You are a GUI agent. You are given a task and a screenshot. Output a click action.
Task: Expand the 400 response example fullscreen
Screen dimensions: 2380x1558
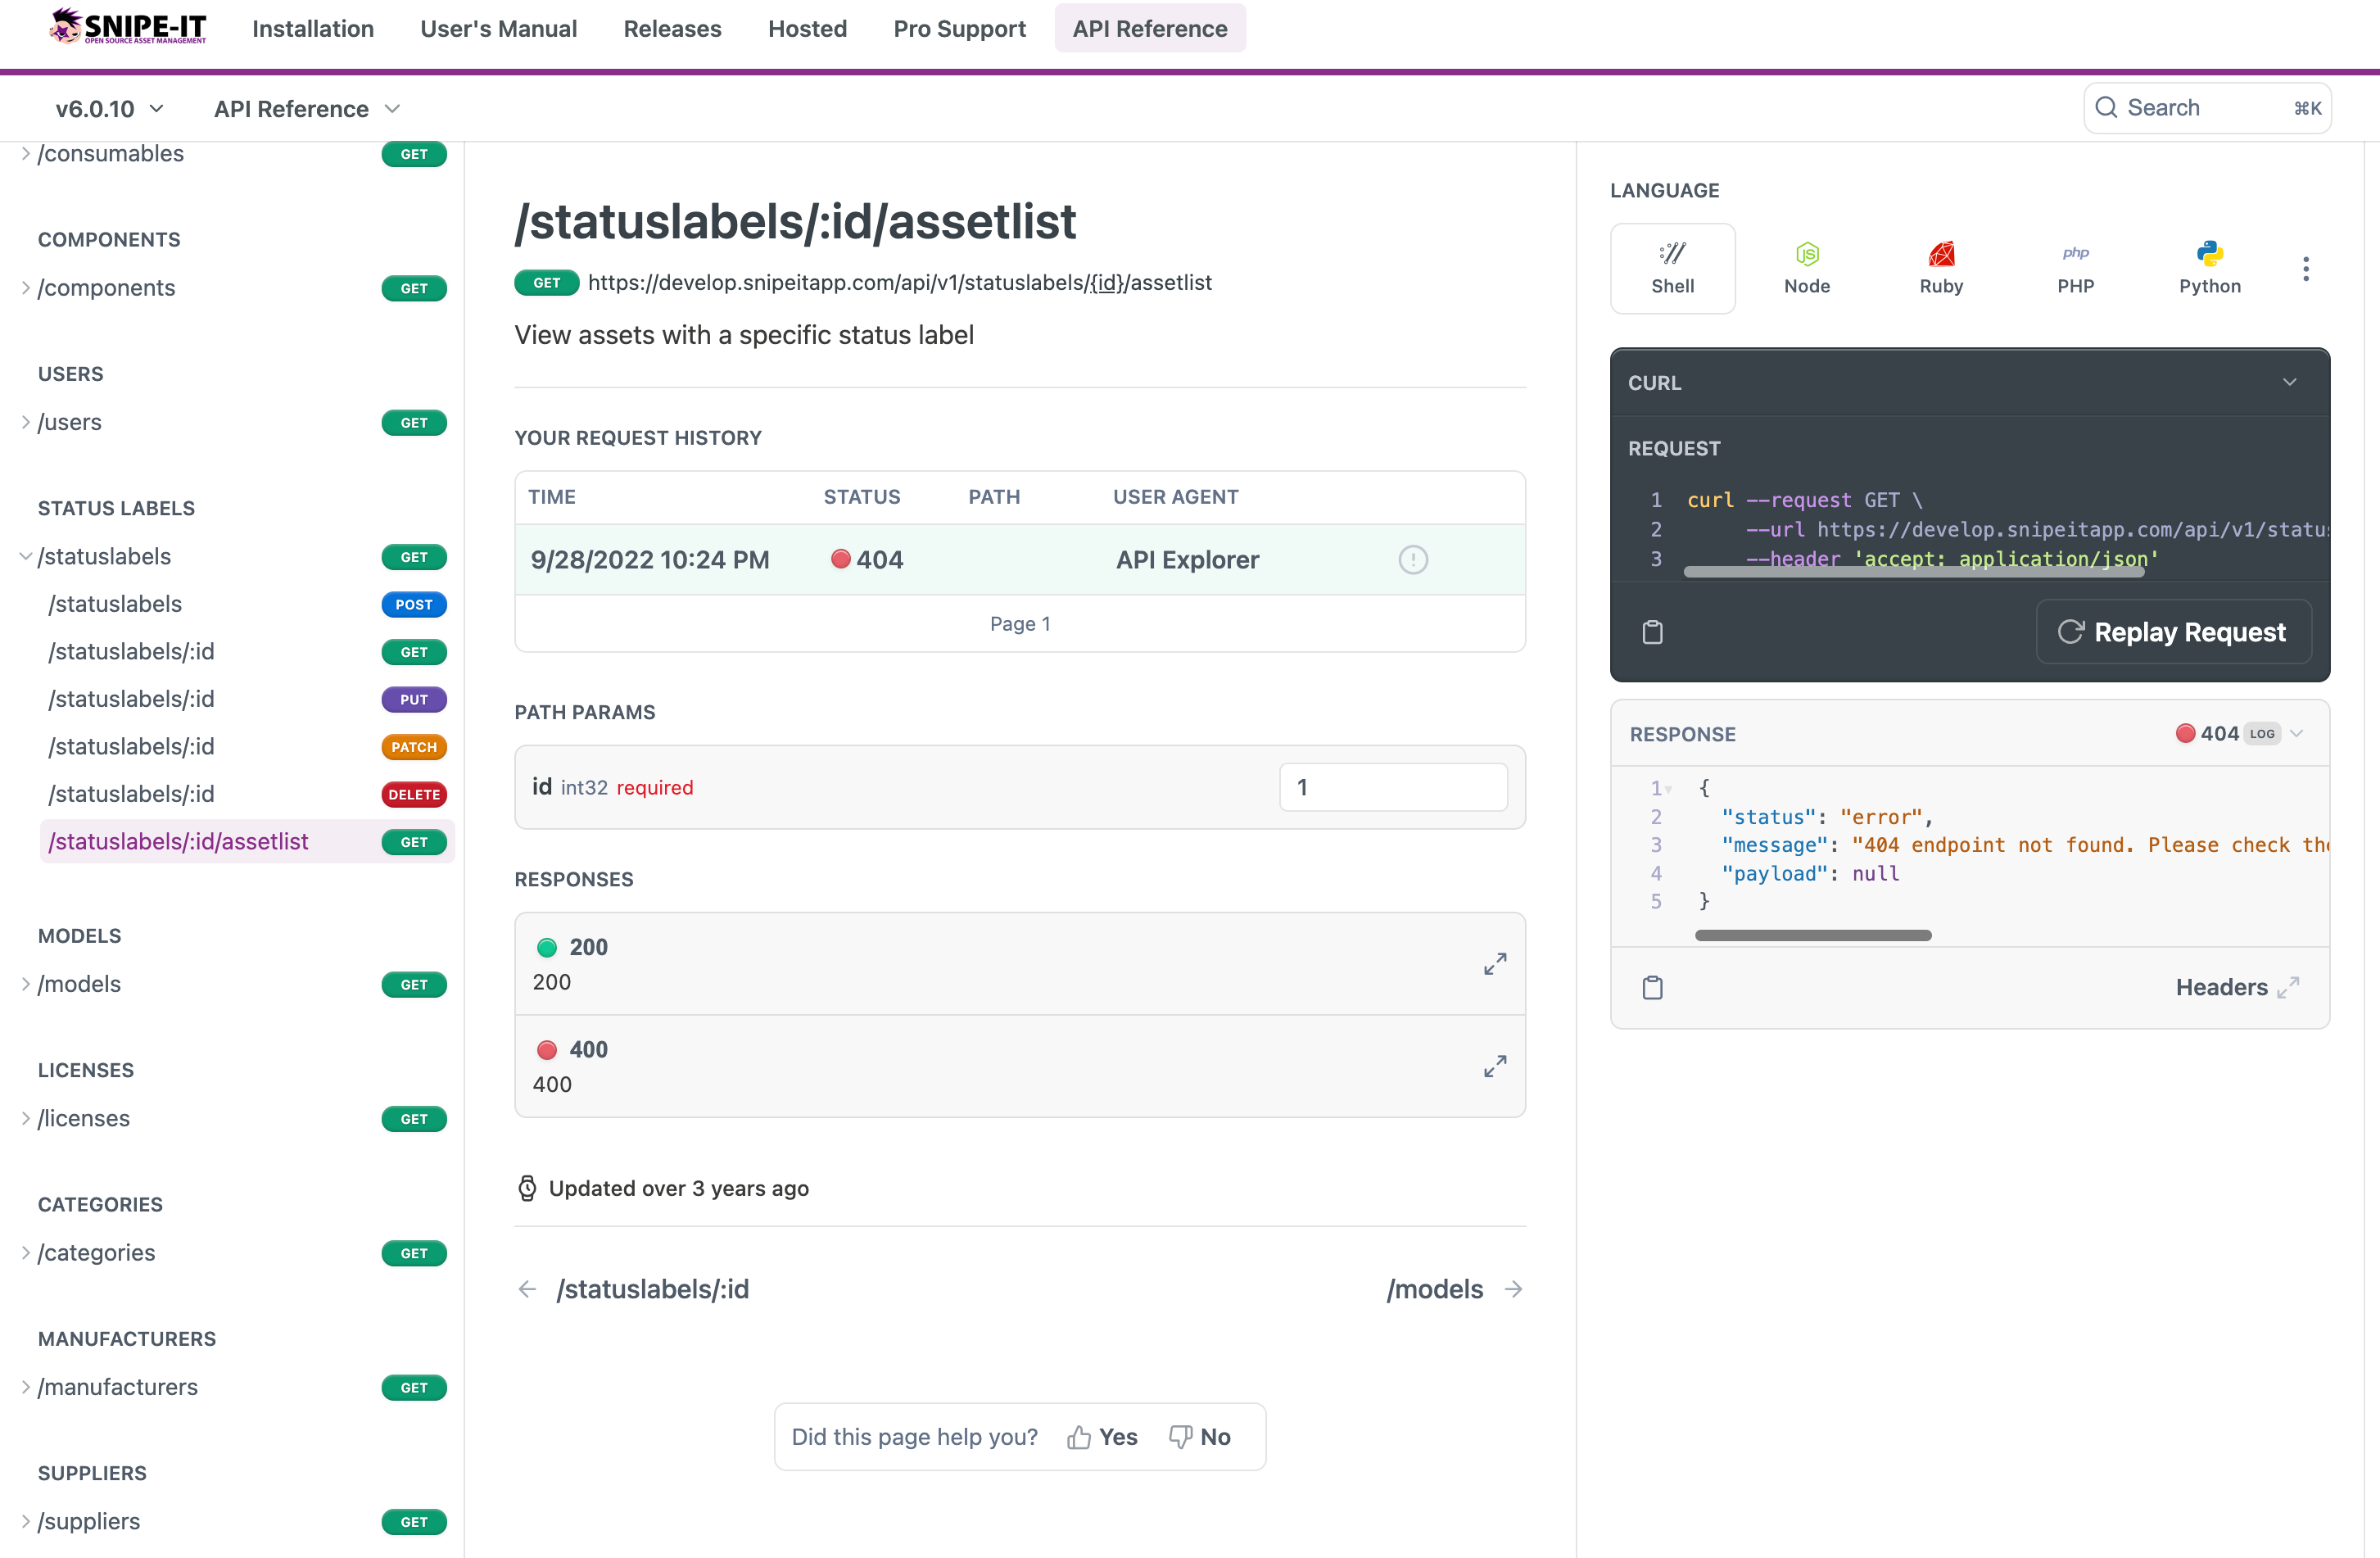1494,1065
